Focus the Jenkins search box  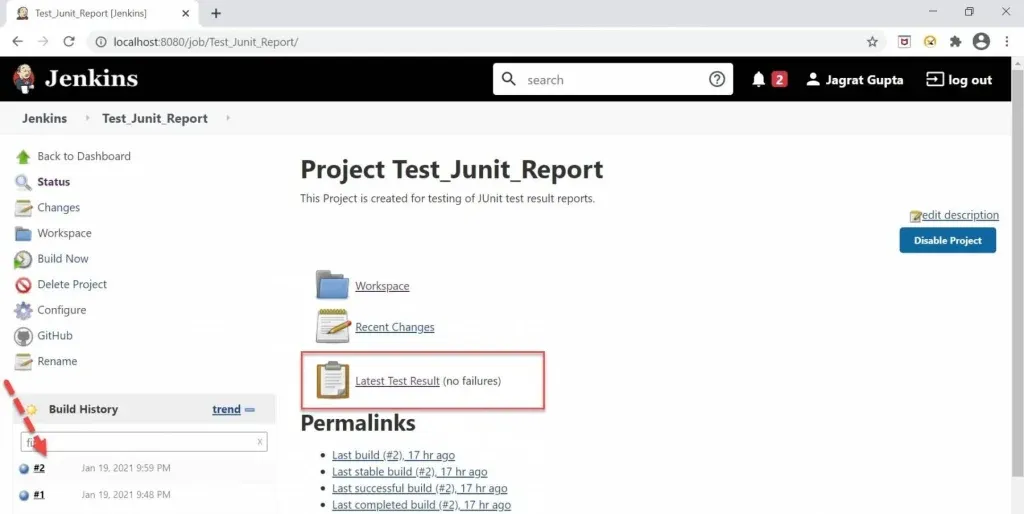click(613, 80)
